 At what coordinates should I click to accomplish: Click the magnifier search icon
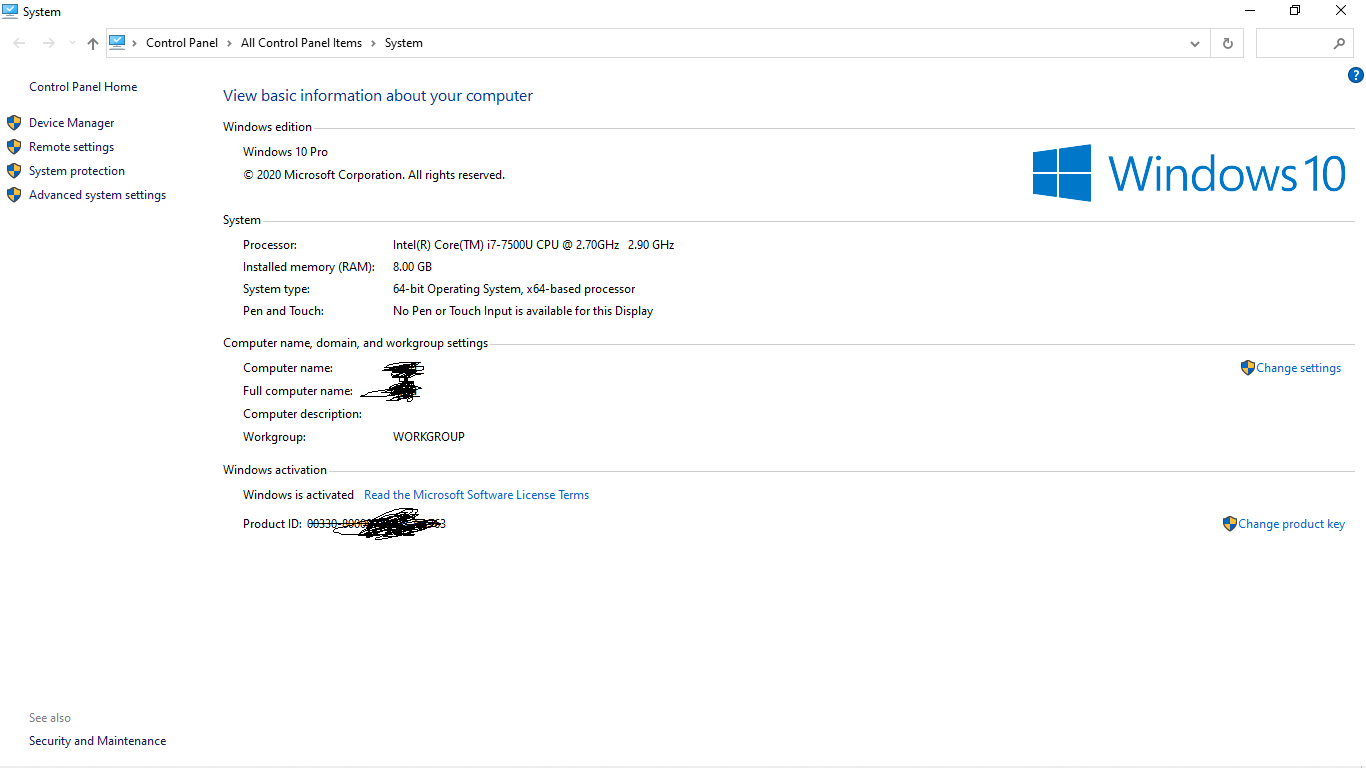pos(1339,43)
